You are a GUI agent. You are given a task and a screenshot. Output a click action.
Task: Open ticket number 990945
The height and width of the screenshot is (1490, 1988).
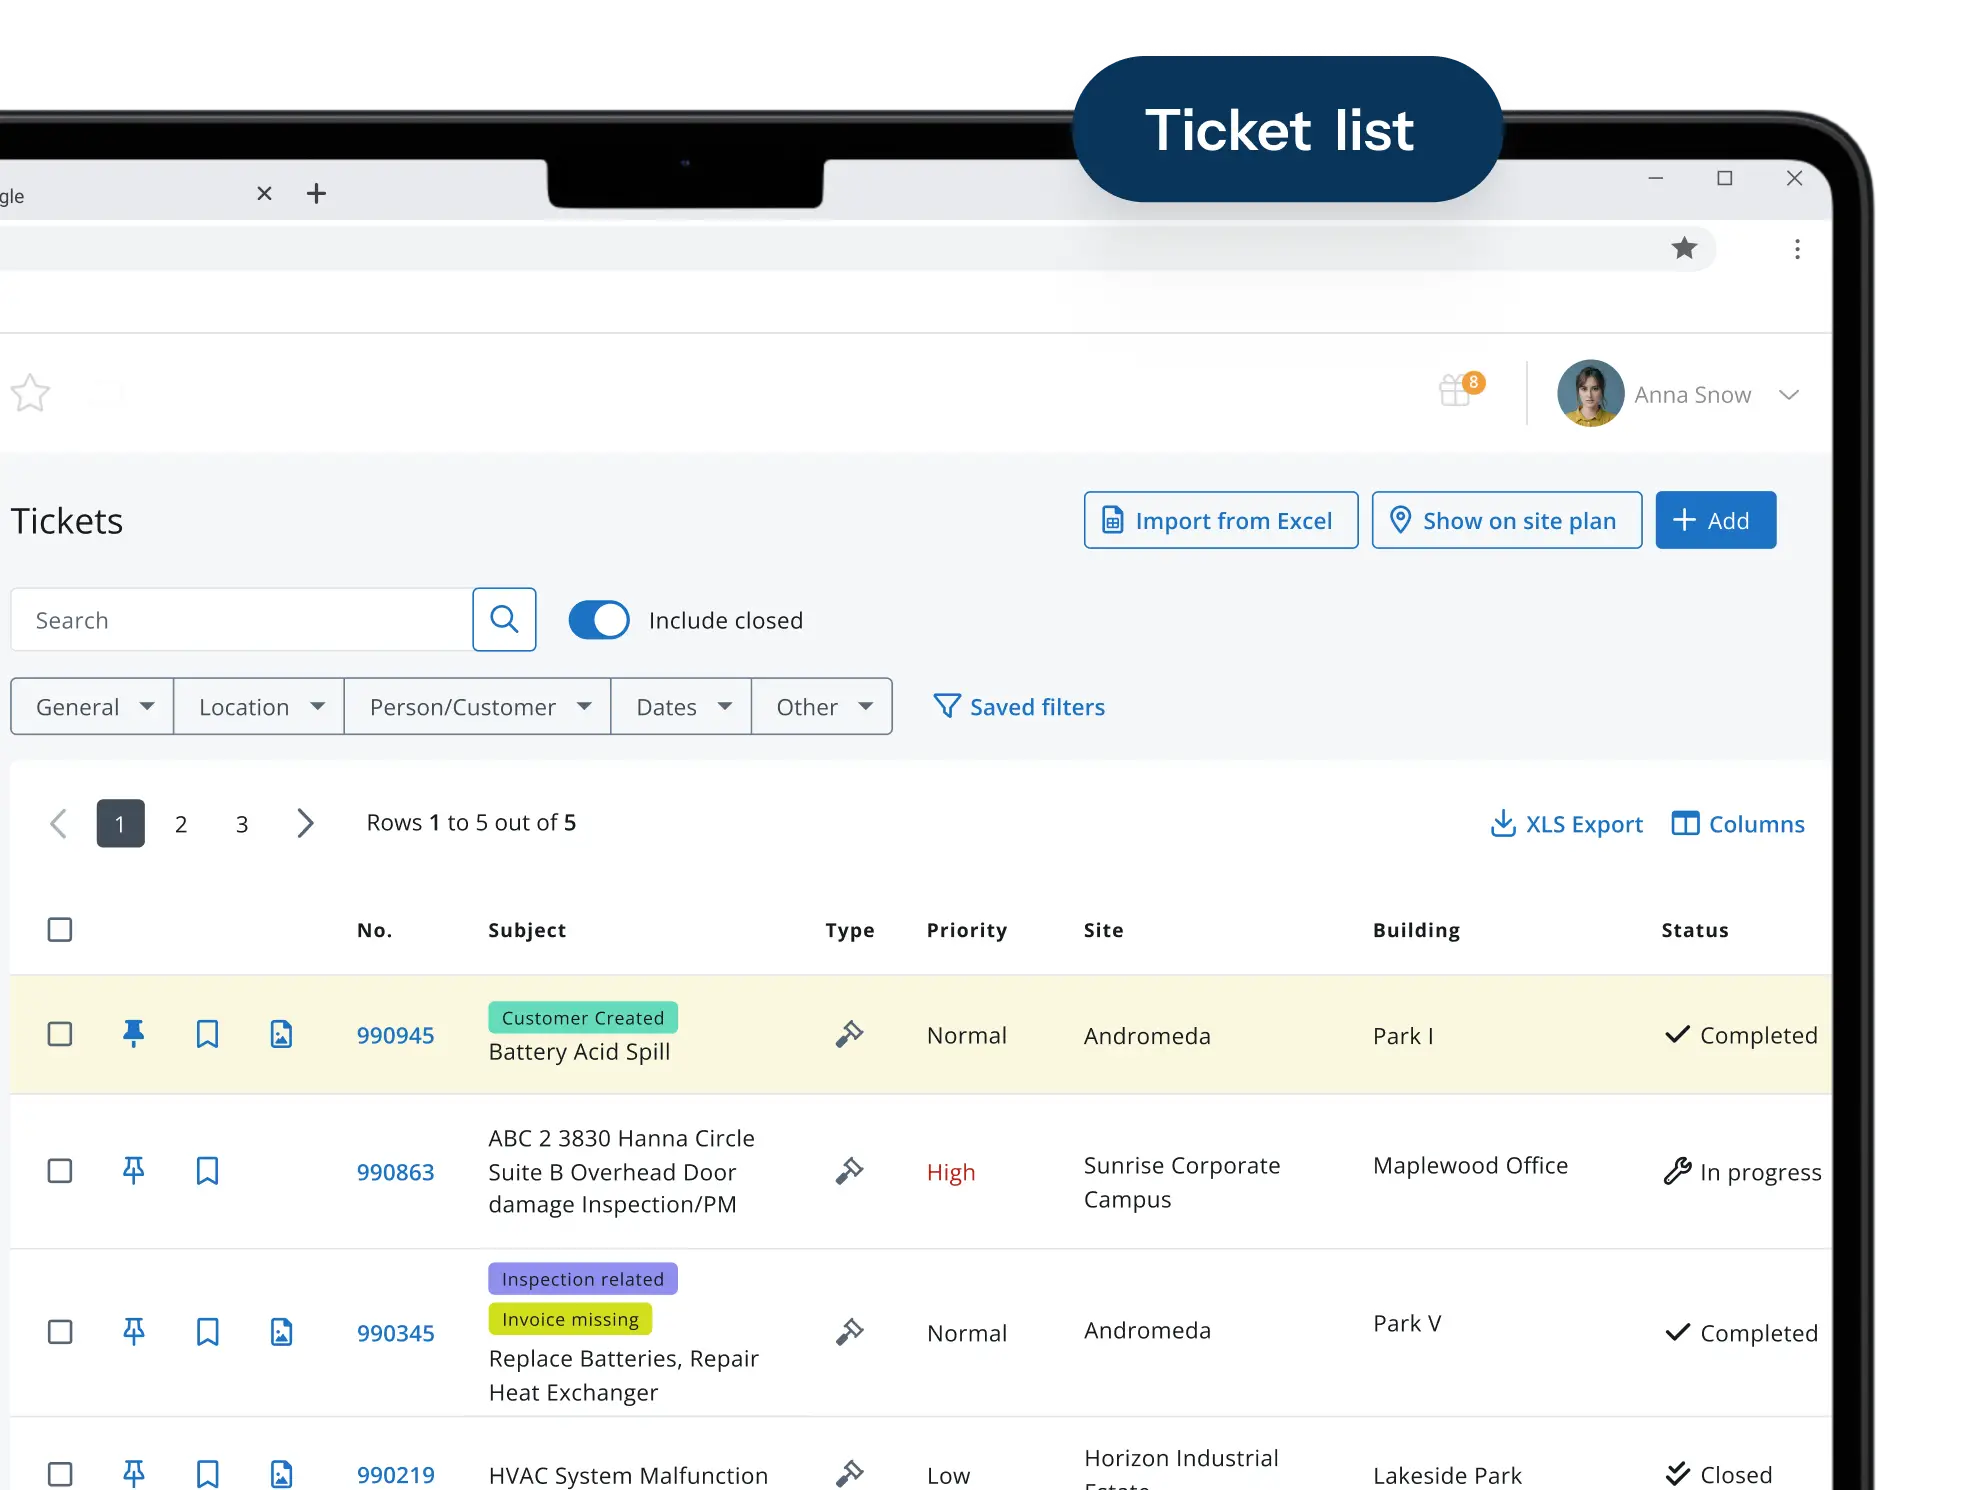(396, 1035)
